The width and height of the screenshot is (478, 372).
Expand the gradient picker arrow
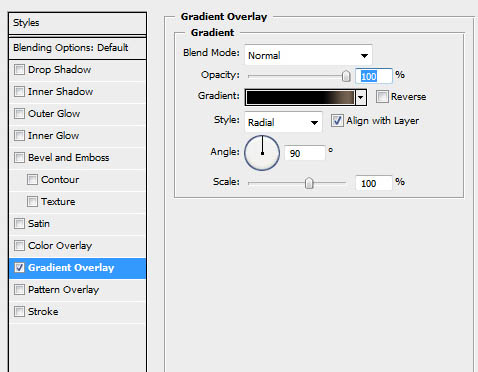pyautogui.click(x=361, y=97)
